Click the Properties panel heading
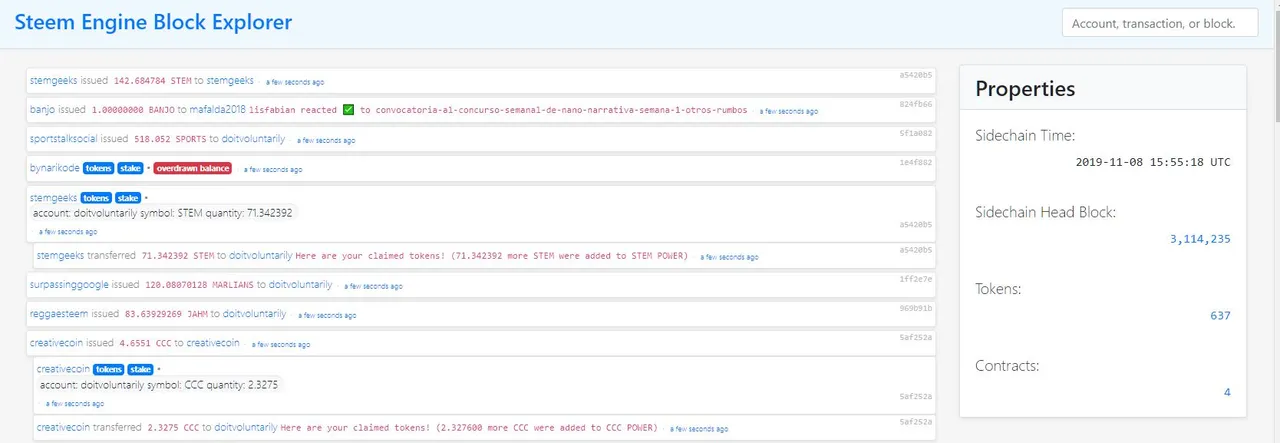This screenshot has height=443, width=1280. point(1025,88)
